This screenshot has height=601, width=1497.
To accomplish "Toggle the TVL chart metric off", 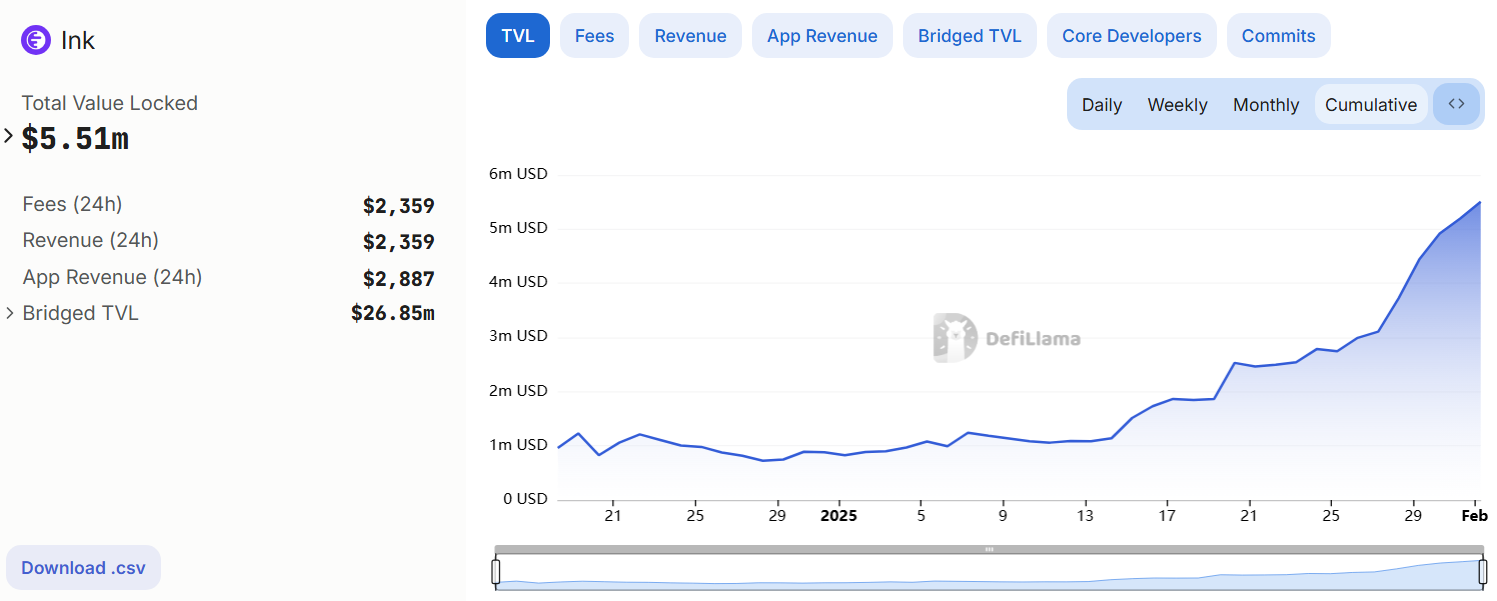I will (517, 36).
